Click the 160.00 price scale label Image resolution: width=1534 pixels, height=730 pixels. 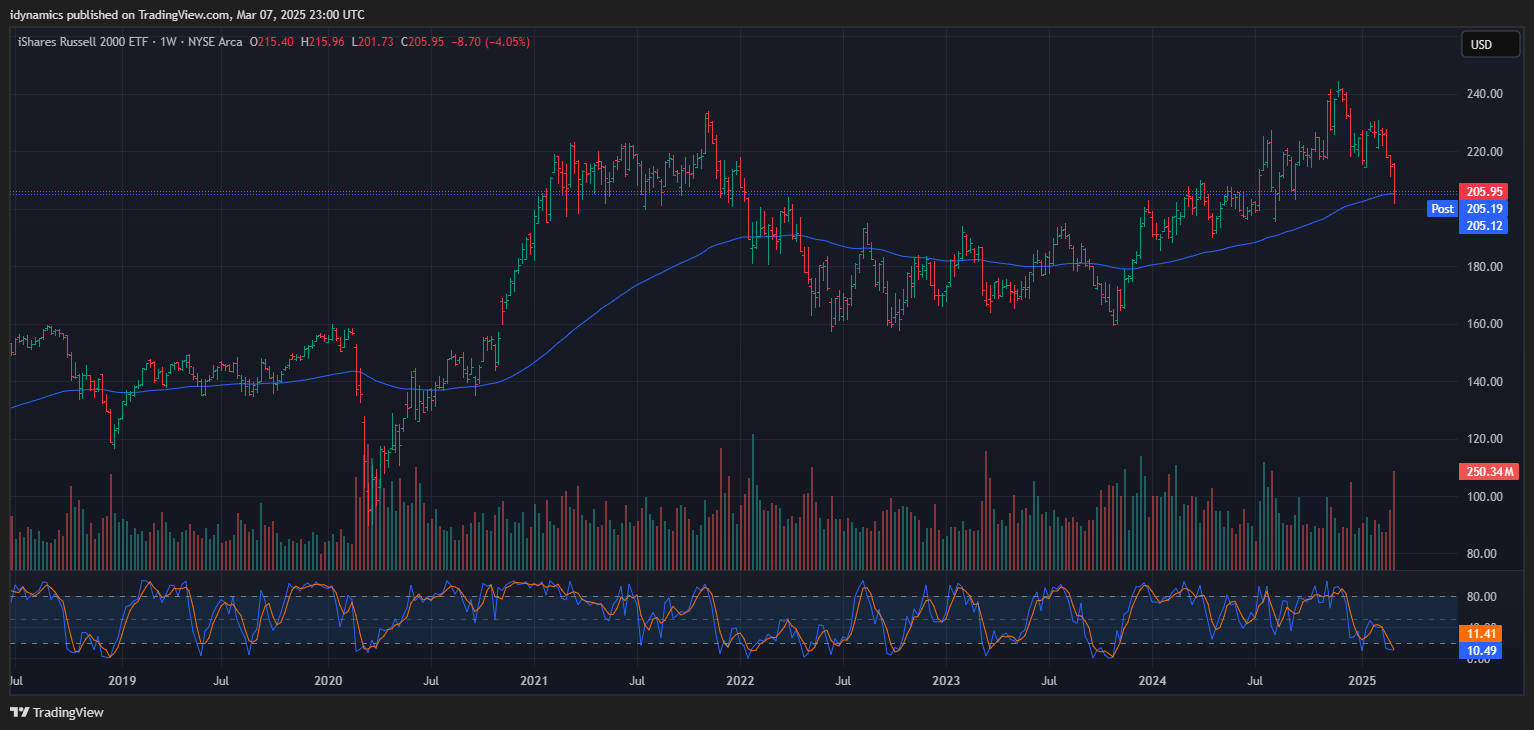1483,324
